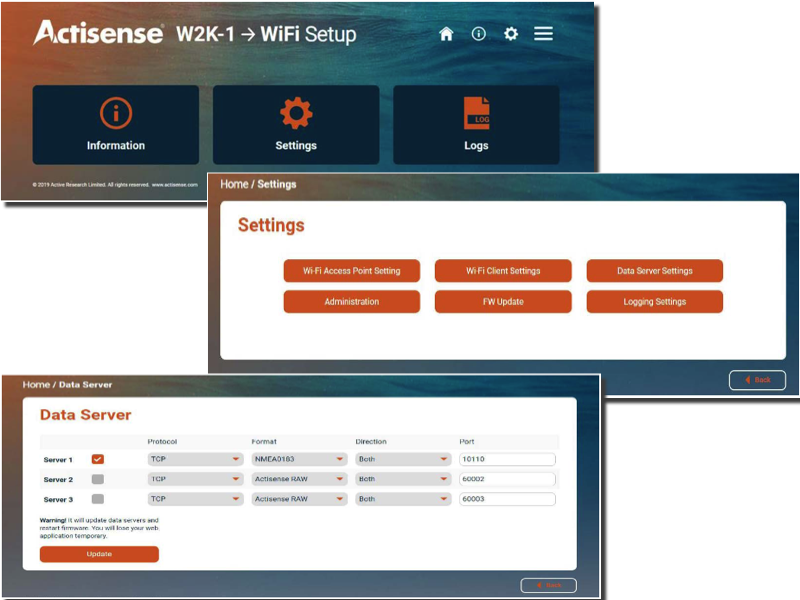Viewport: 800px width, 600px height.
Task: Click the Server 2 port field 60002
Action: click(x=507, y=479)
